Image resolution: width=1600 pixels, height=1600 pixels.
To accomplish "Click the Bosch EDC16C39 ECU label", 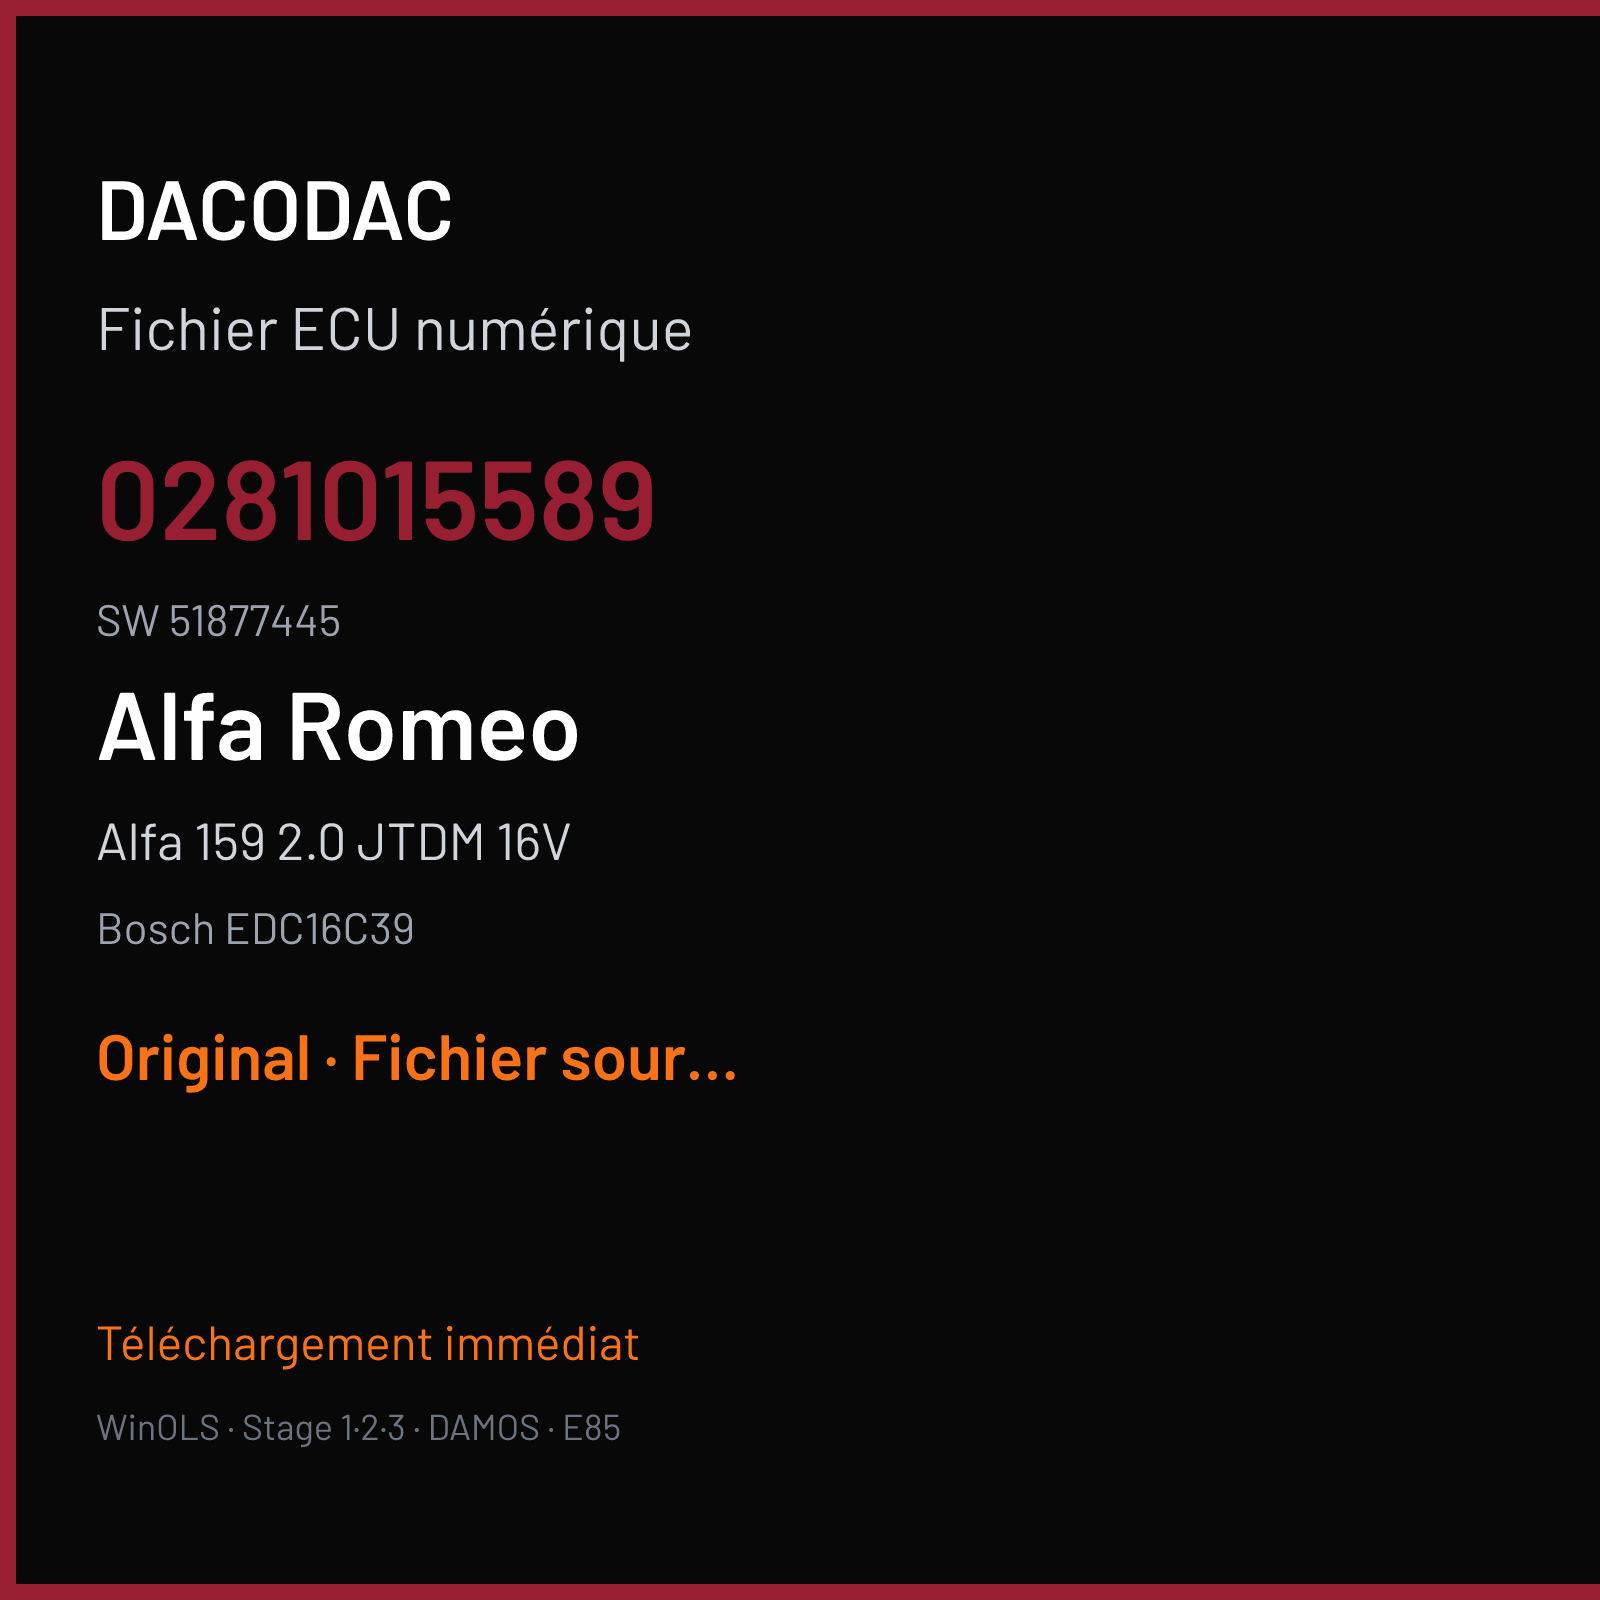I will (x=255, y=930).
